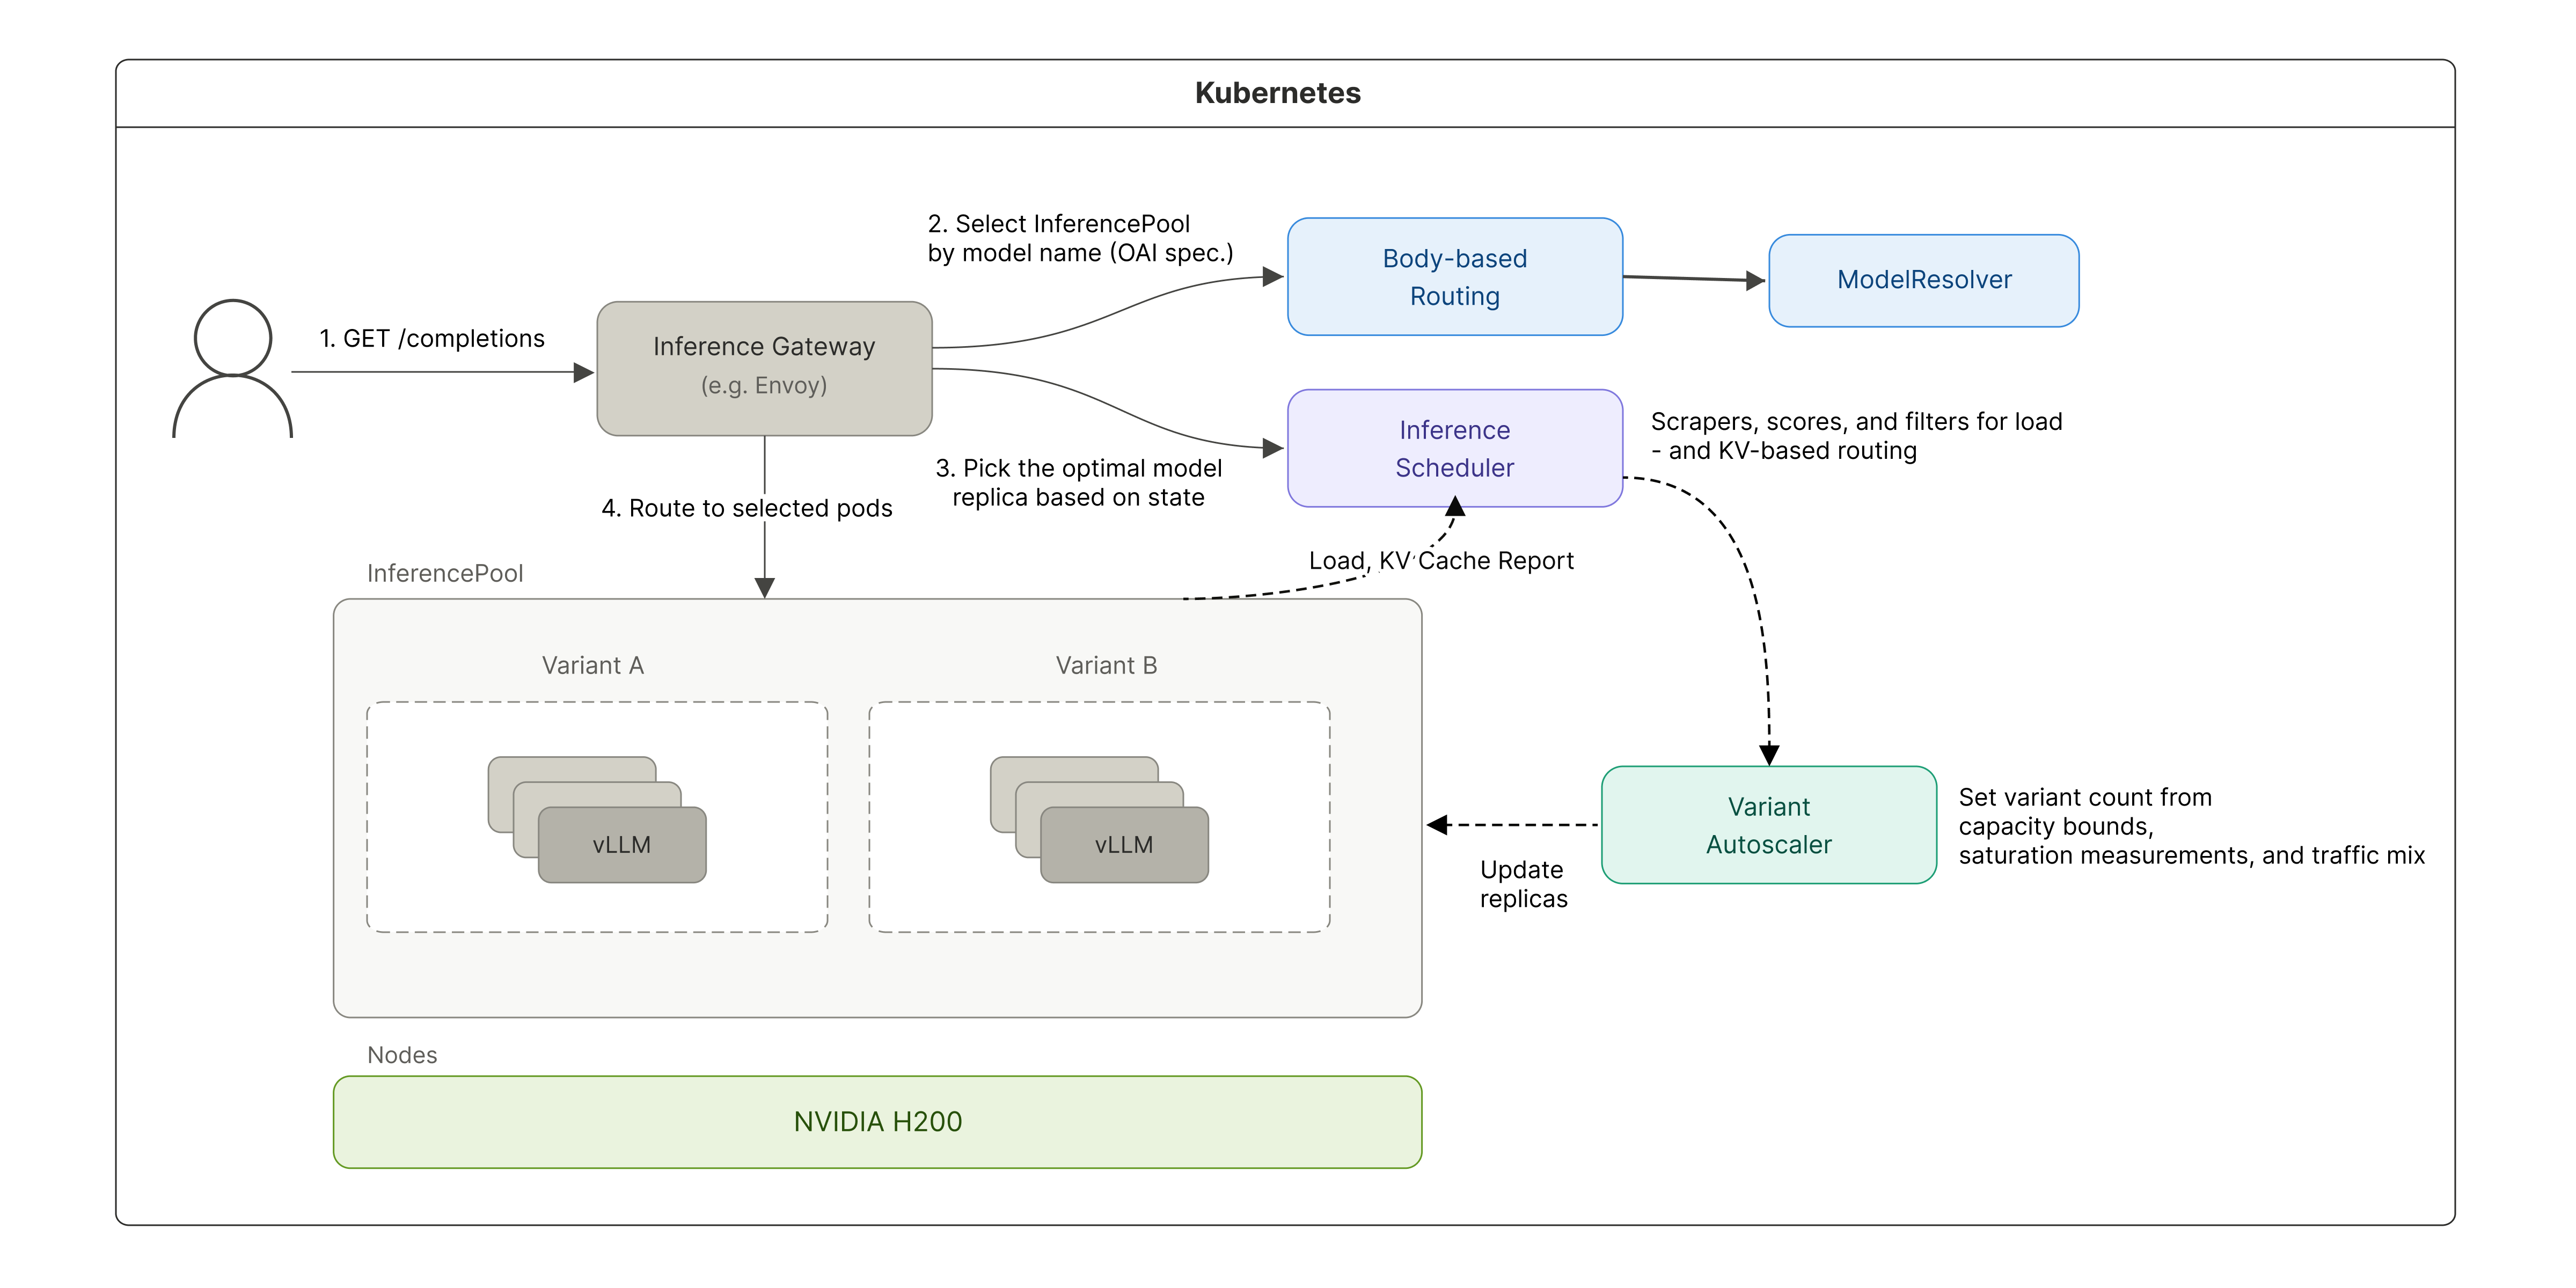Click the InferencePool label text
This screenshot has width=2576, height=1288.
[444, 573]
